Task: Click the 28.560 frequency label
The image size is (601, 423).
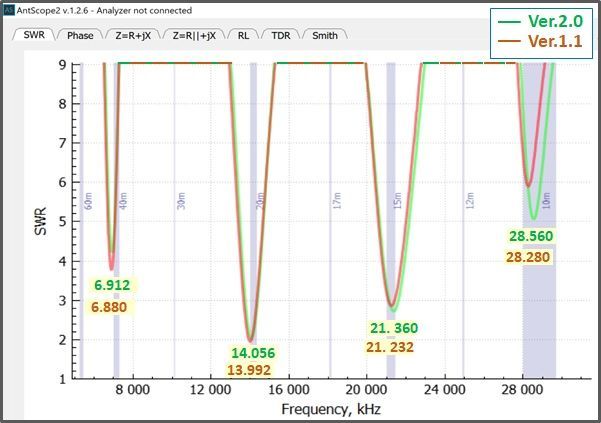Action: (x=530, y=237)
